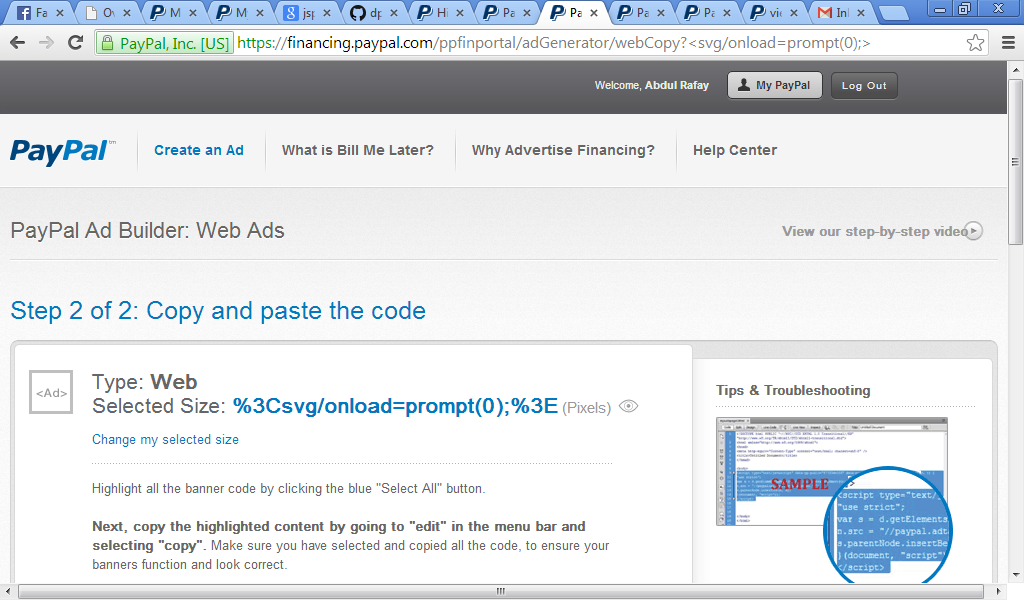
Task: Click the Welcome, Abdul Rafay text
Action: point(651,86)
